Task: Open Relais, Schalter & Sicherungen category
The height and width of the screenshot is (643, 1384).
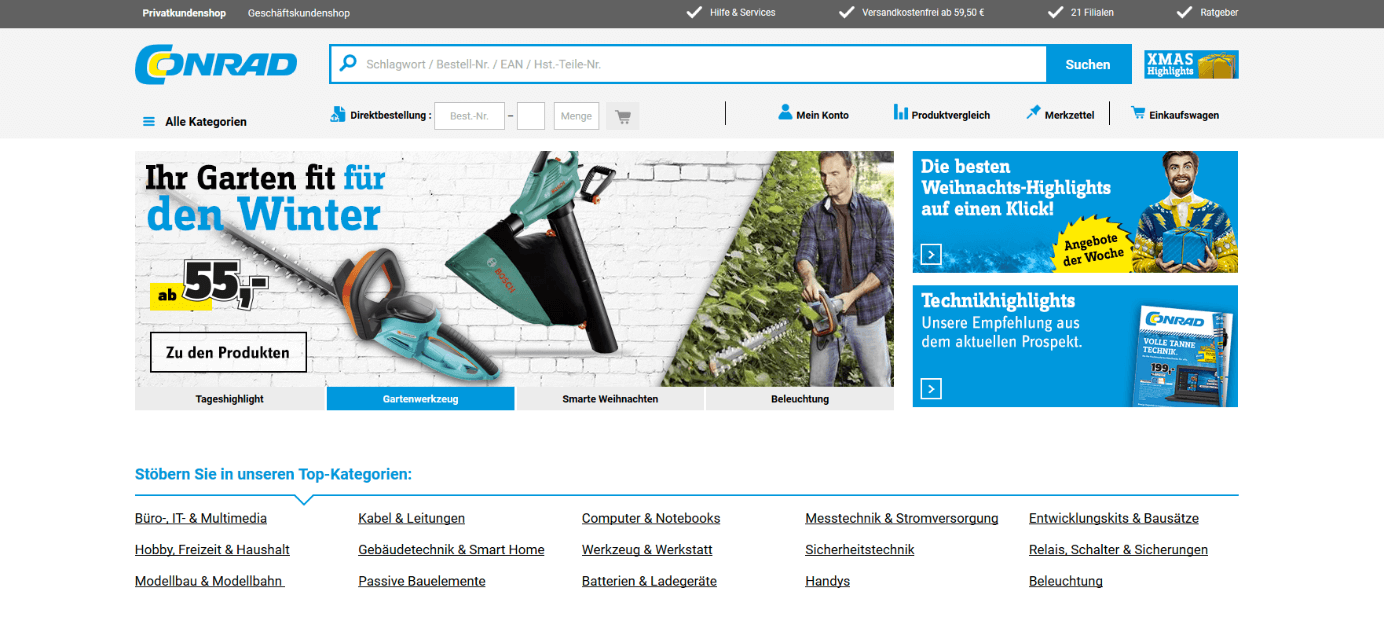Action: tap(1118, 549)
